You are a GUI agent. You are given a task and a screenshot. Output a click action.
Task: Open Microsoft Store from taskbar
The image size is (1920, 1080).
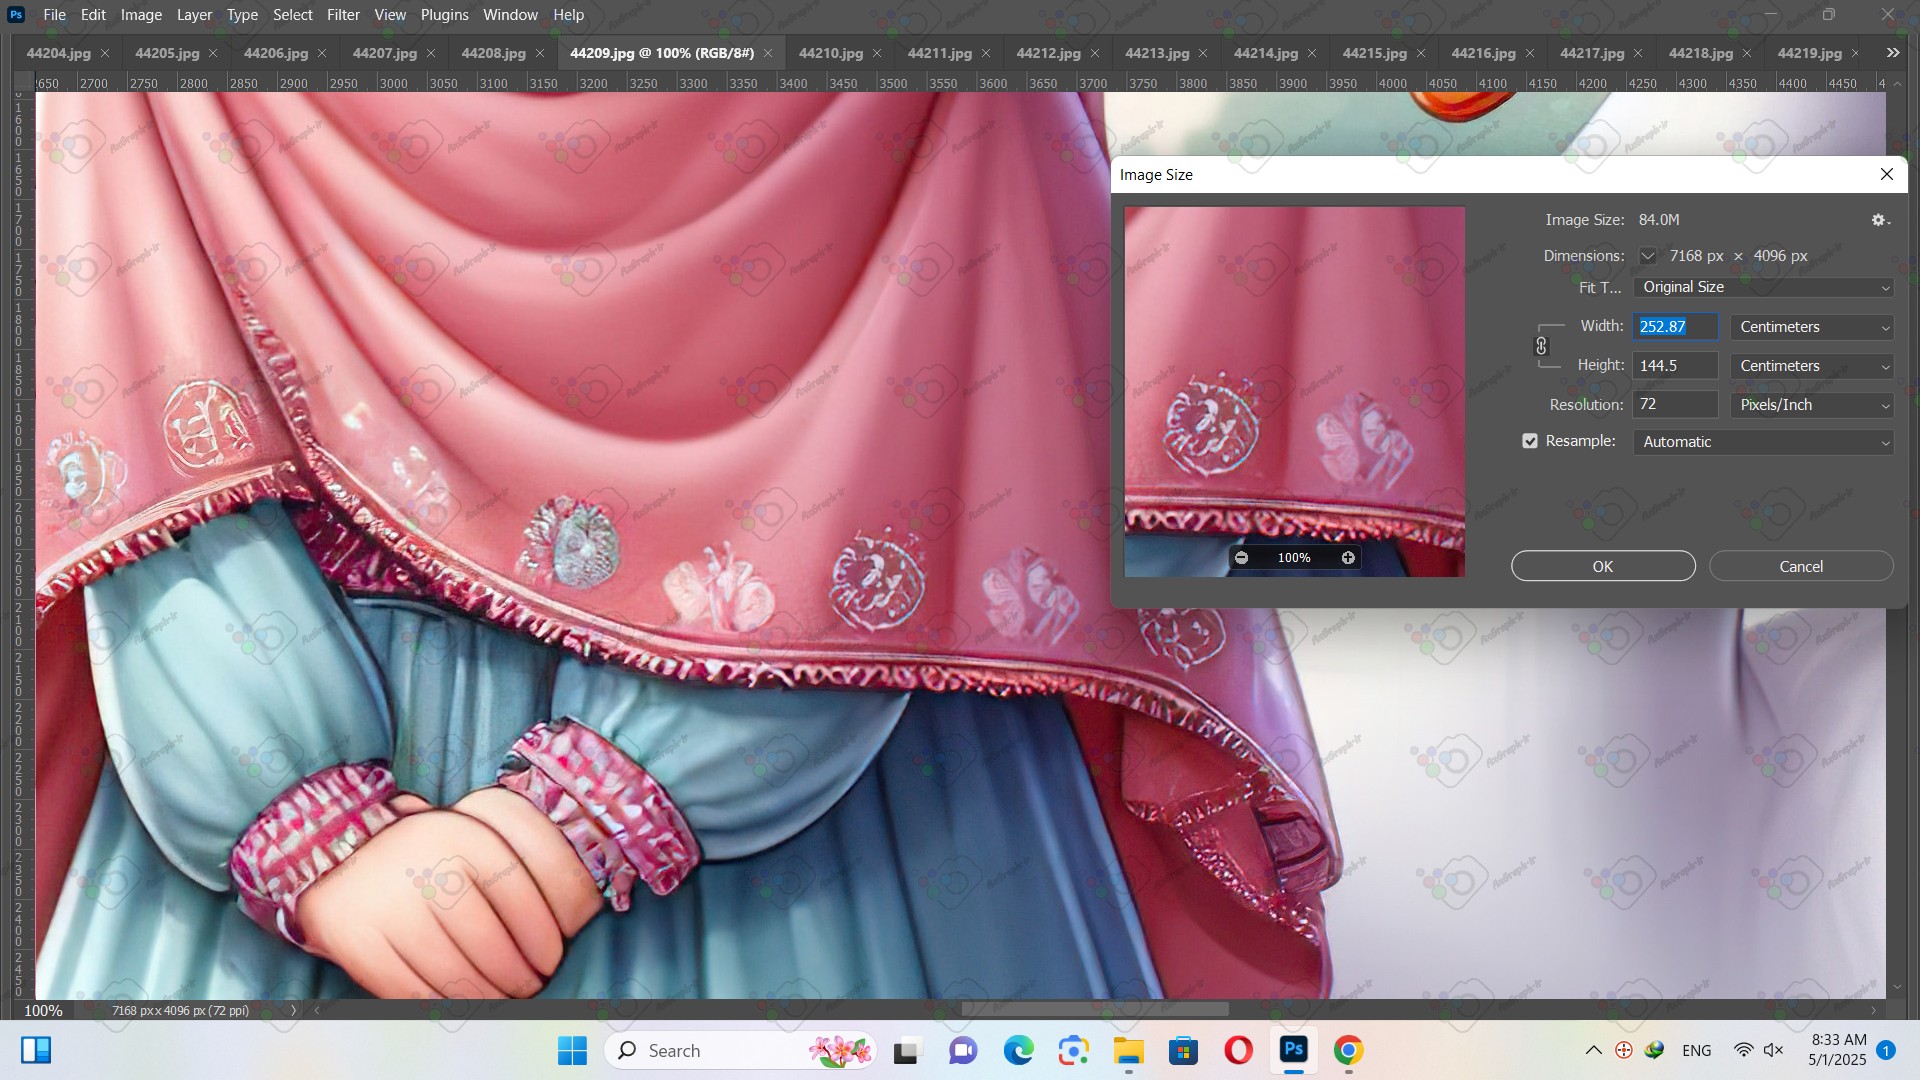[1184, 1050]
